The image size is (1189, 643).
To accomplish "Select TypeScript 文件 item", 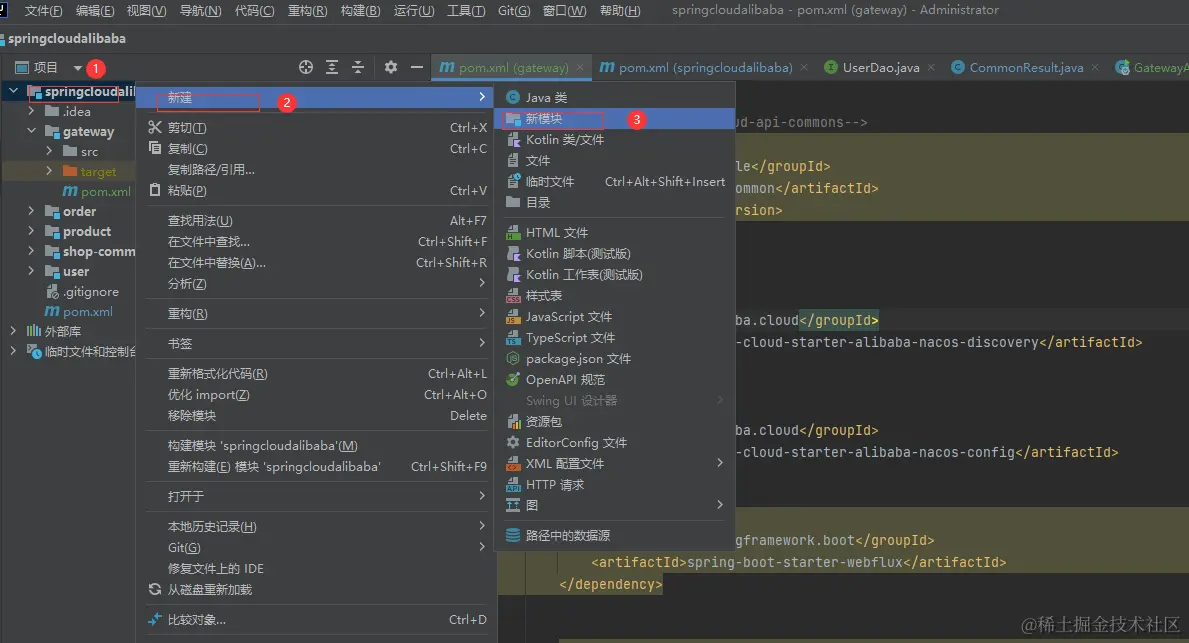I will (x=614, y=338).
